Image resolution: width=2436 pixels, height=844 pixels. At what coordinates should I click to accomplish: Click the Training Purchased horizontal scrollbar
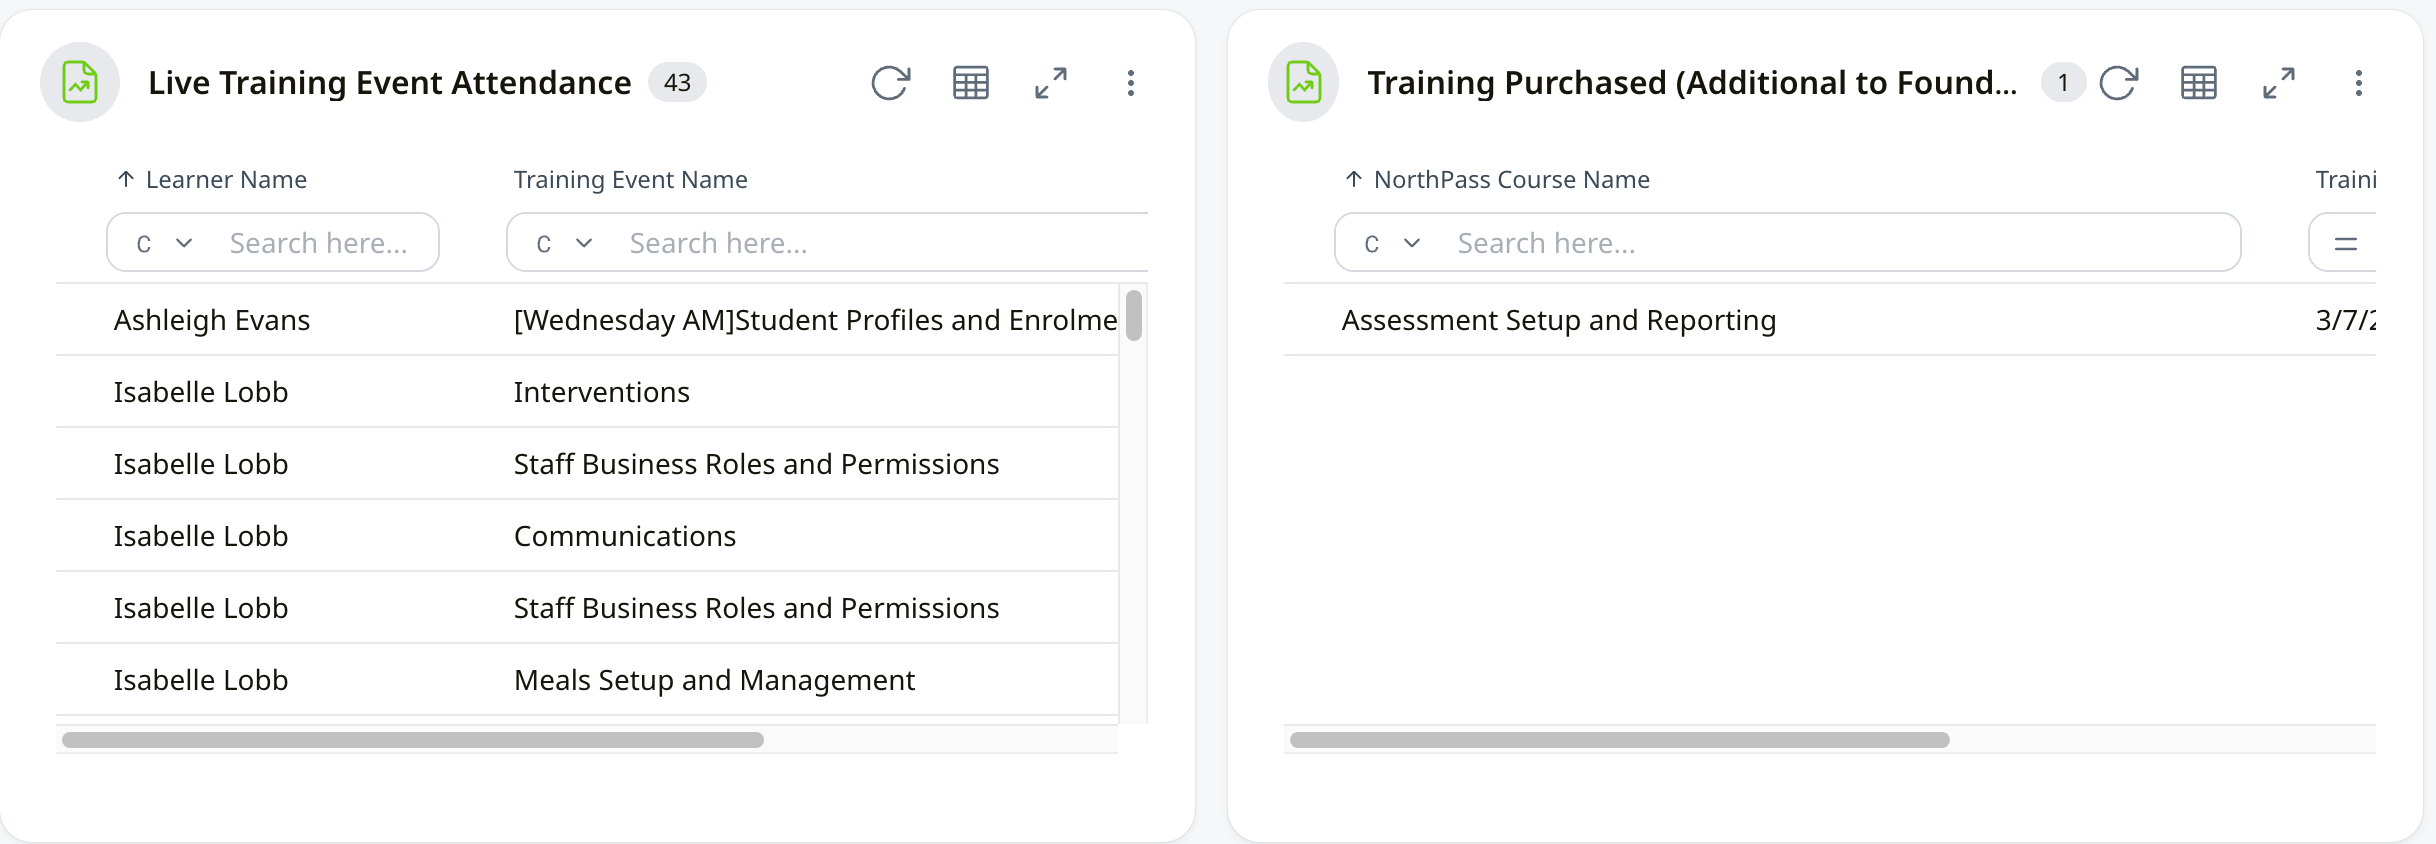[x=1618, y=740]
